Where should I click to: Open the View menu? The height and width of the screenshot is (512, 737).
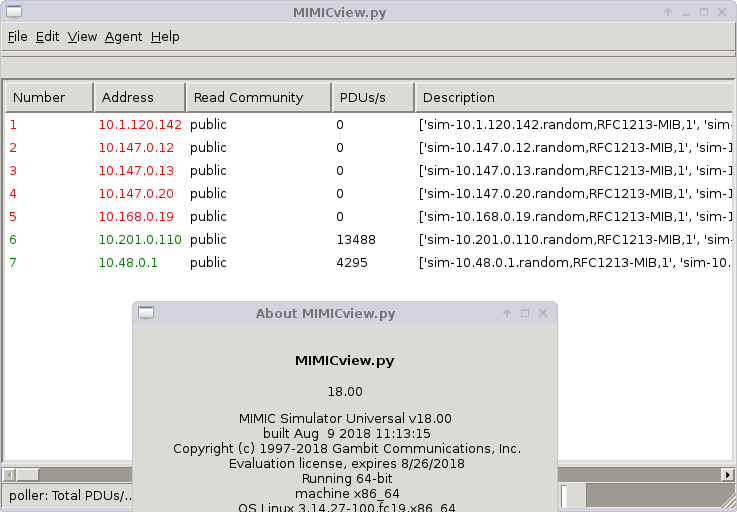82,37
